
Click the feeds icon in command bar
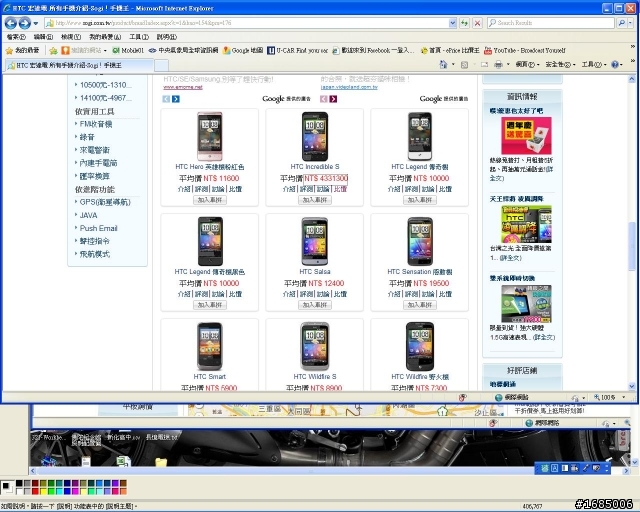pyautogui.click(x=464, y=65)
